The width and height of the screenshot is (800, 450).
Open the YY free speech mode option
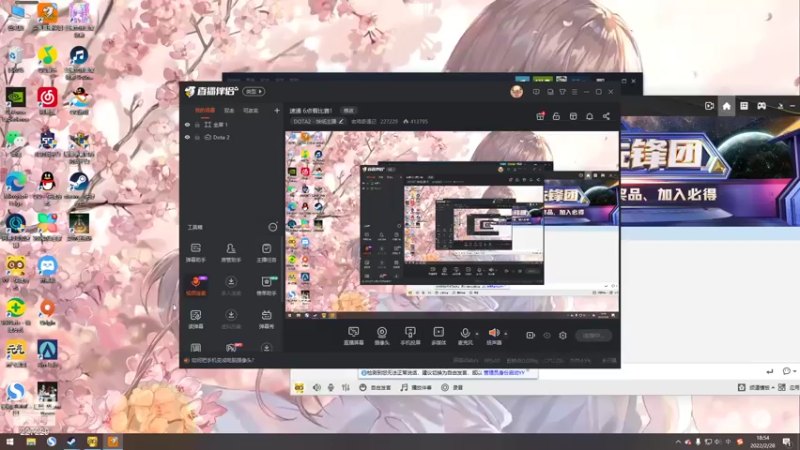tap(375, 388)
